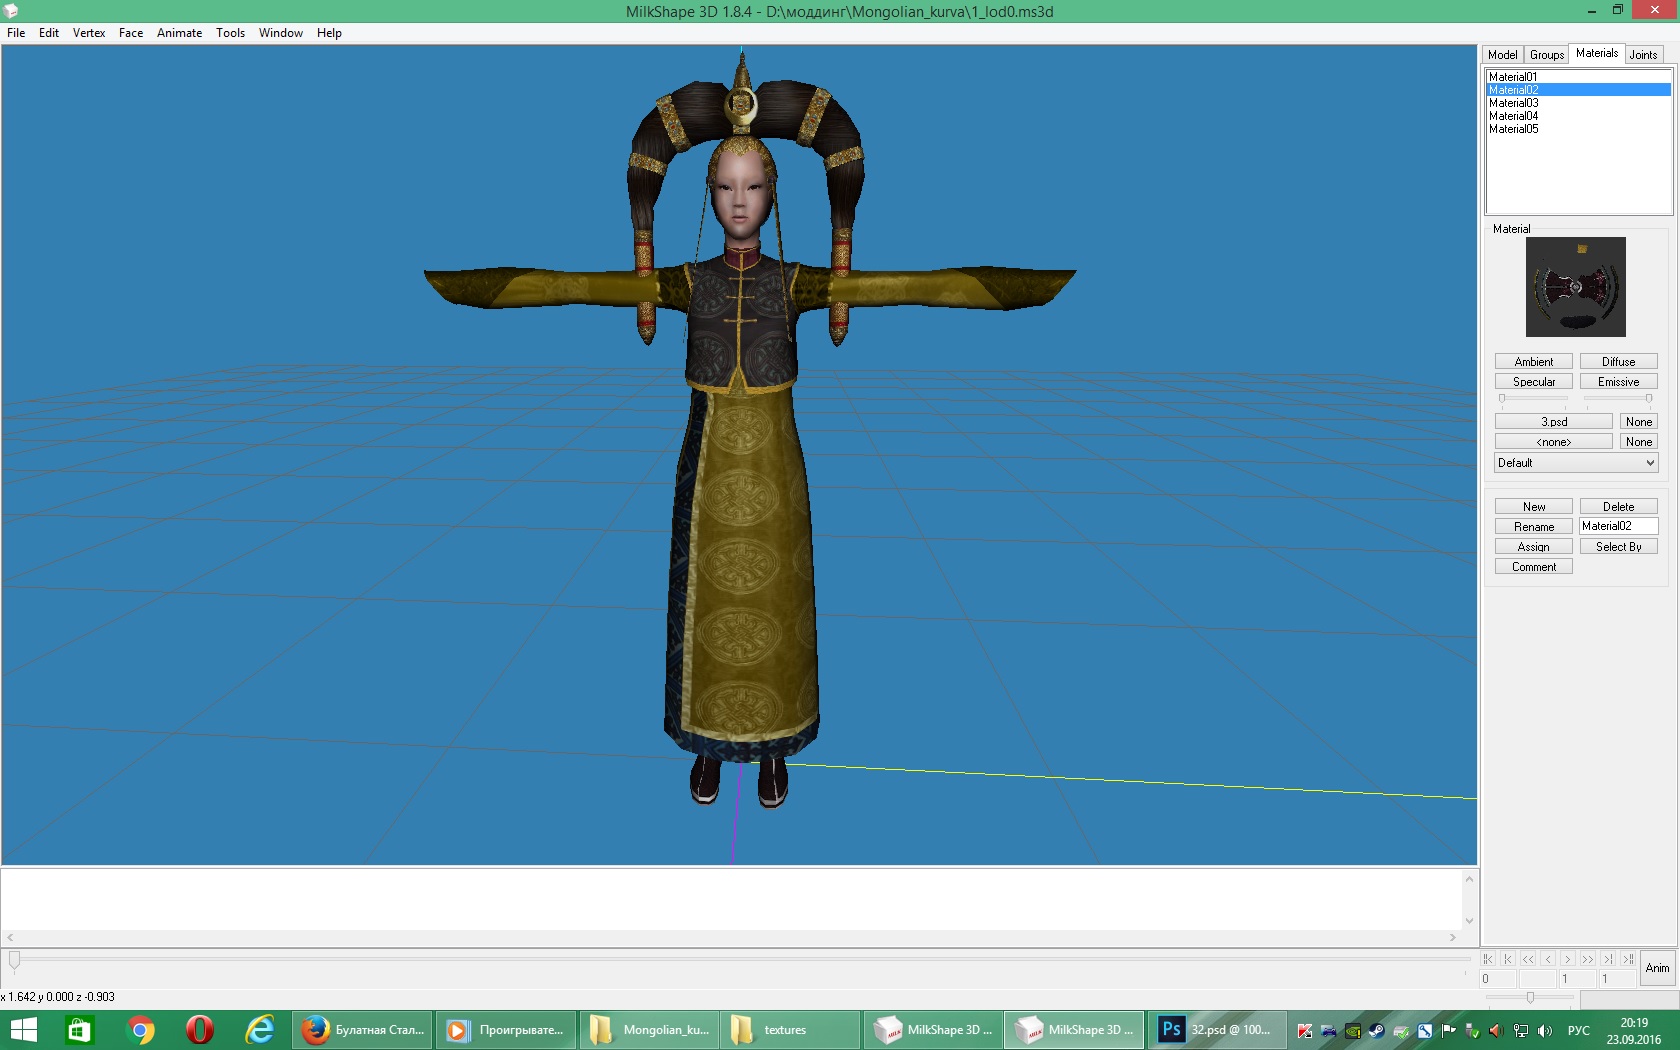Open the Edit menu
This screenshot has width=1680, height=1050.
[x=49, y=33]
